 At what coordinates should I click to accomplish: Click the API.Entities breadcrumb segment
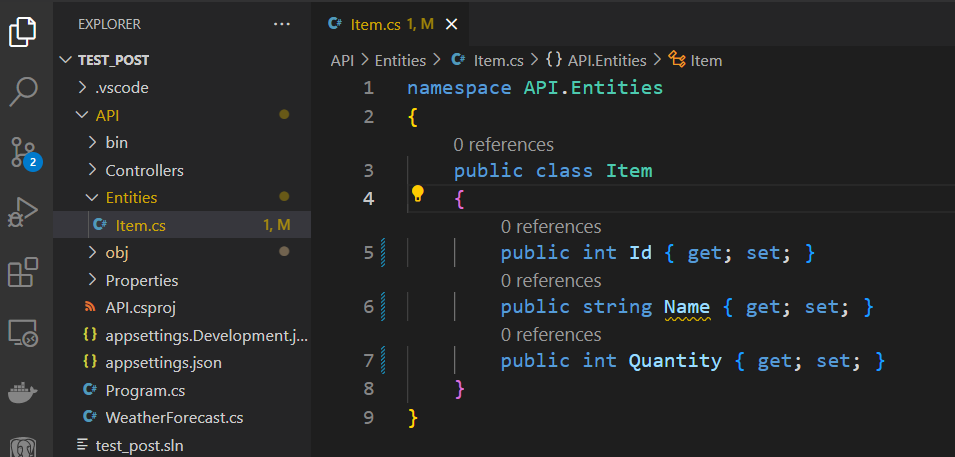(x=607, y=60)
